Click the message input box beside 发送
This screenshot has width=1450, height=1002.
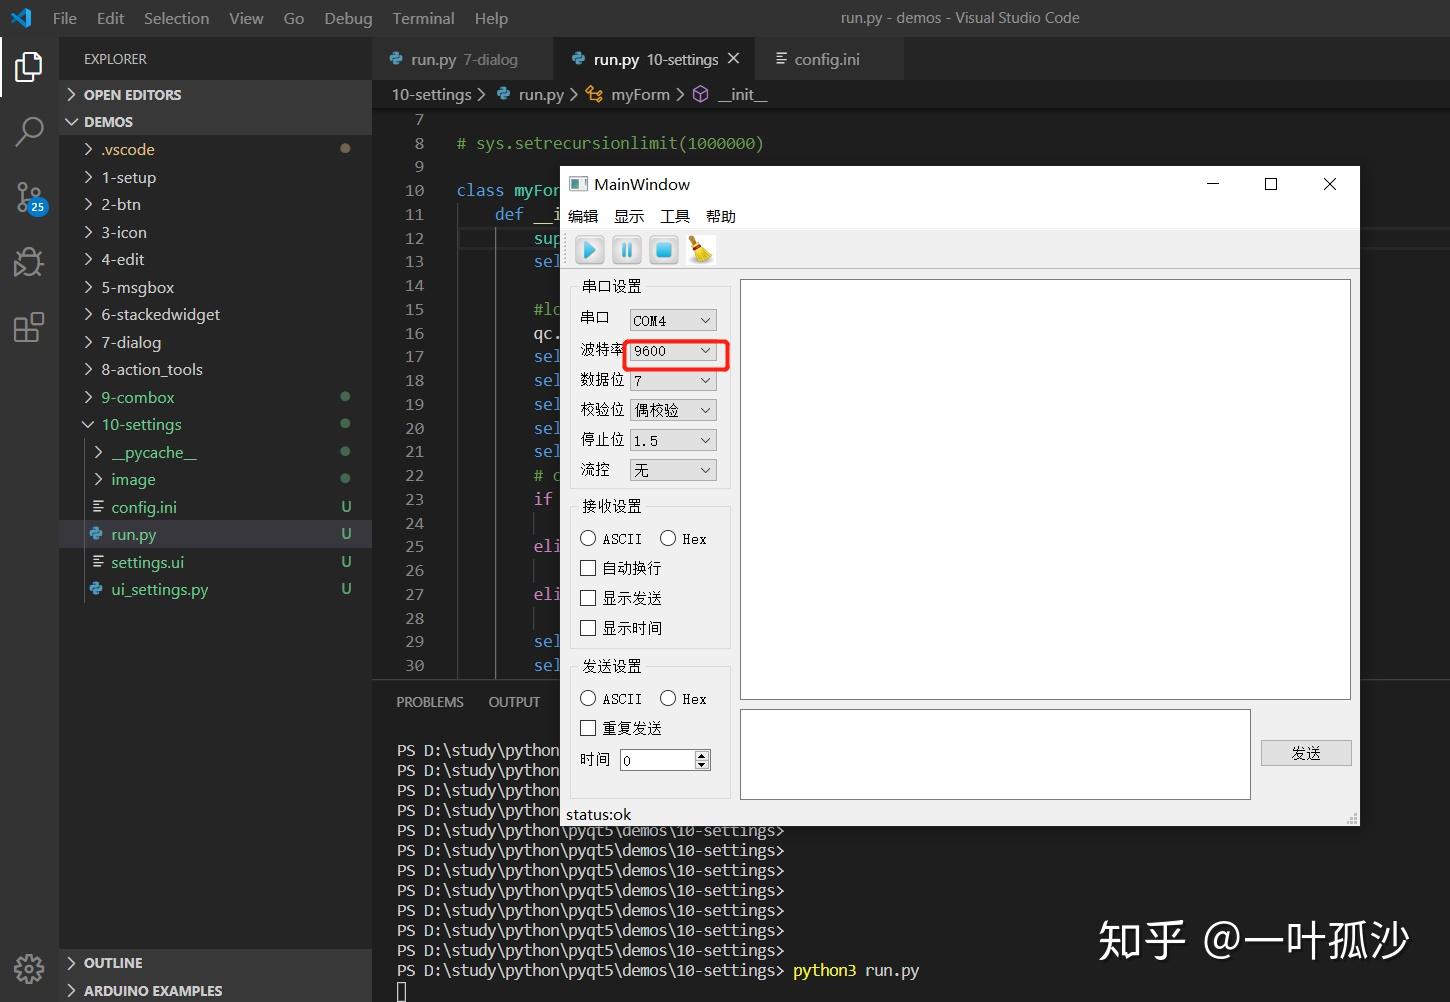[x=994, y=754]
